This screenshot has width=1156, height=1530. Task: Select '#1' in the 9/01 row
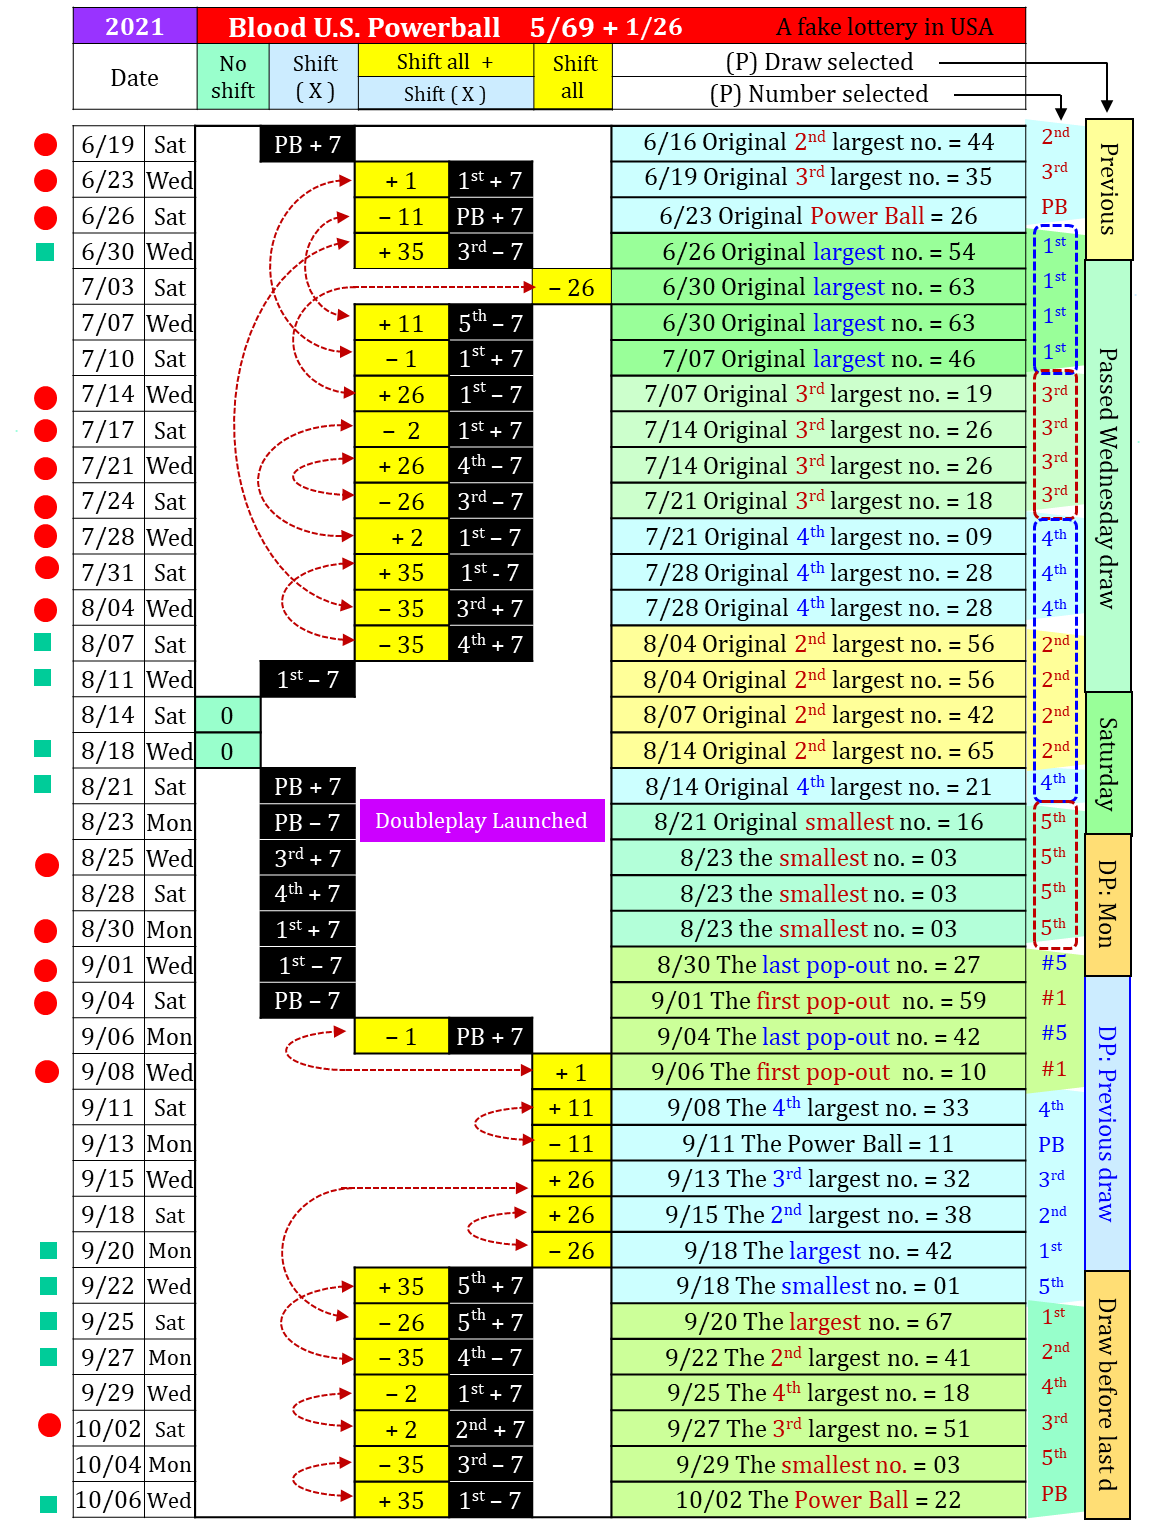click(x=1054, y=998)
